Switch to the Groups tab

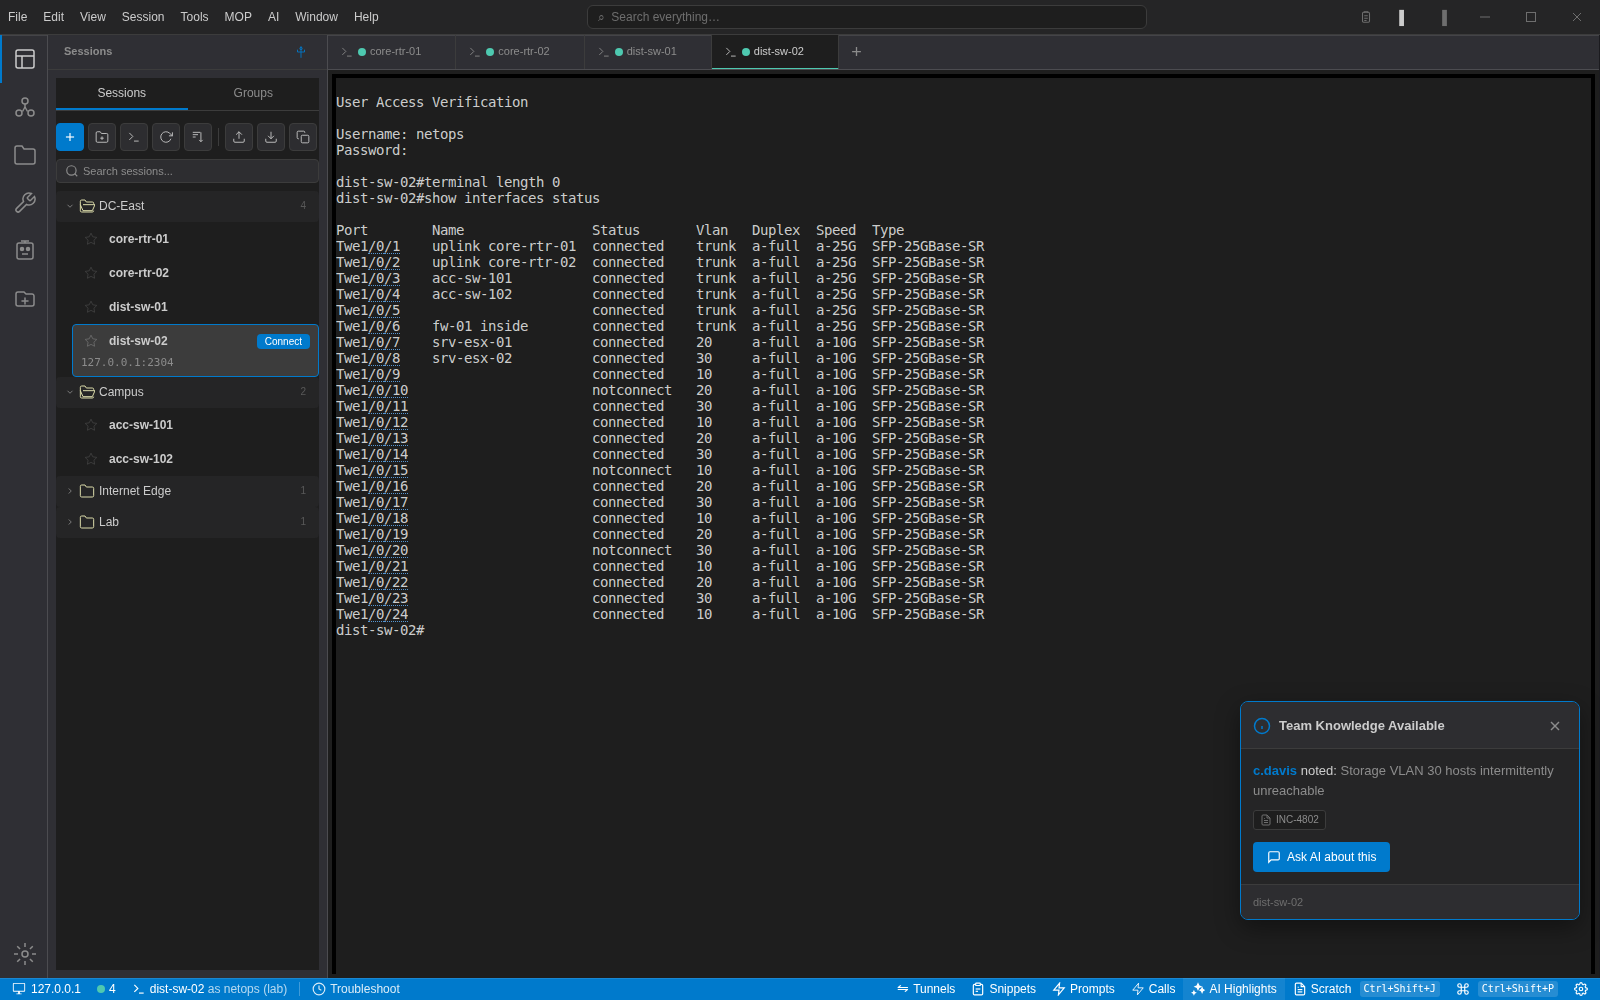pos(253,93)
